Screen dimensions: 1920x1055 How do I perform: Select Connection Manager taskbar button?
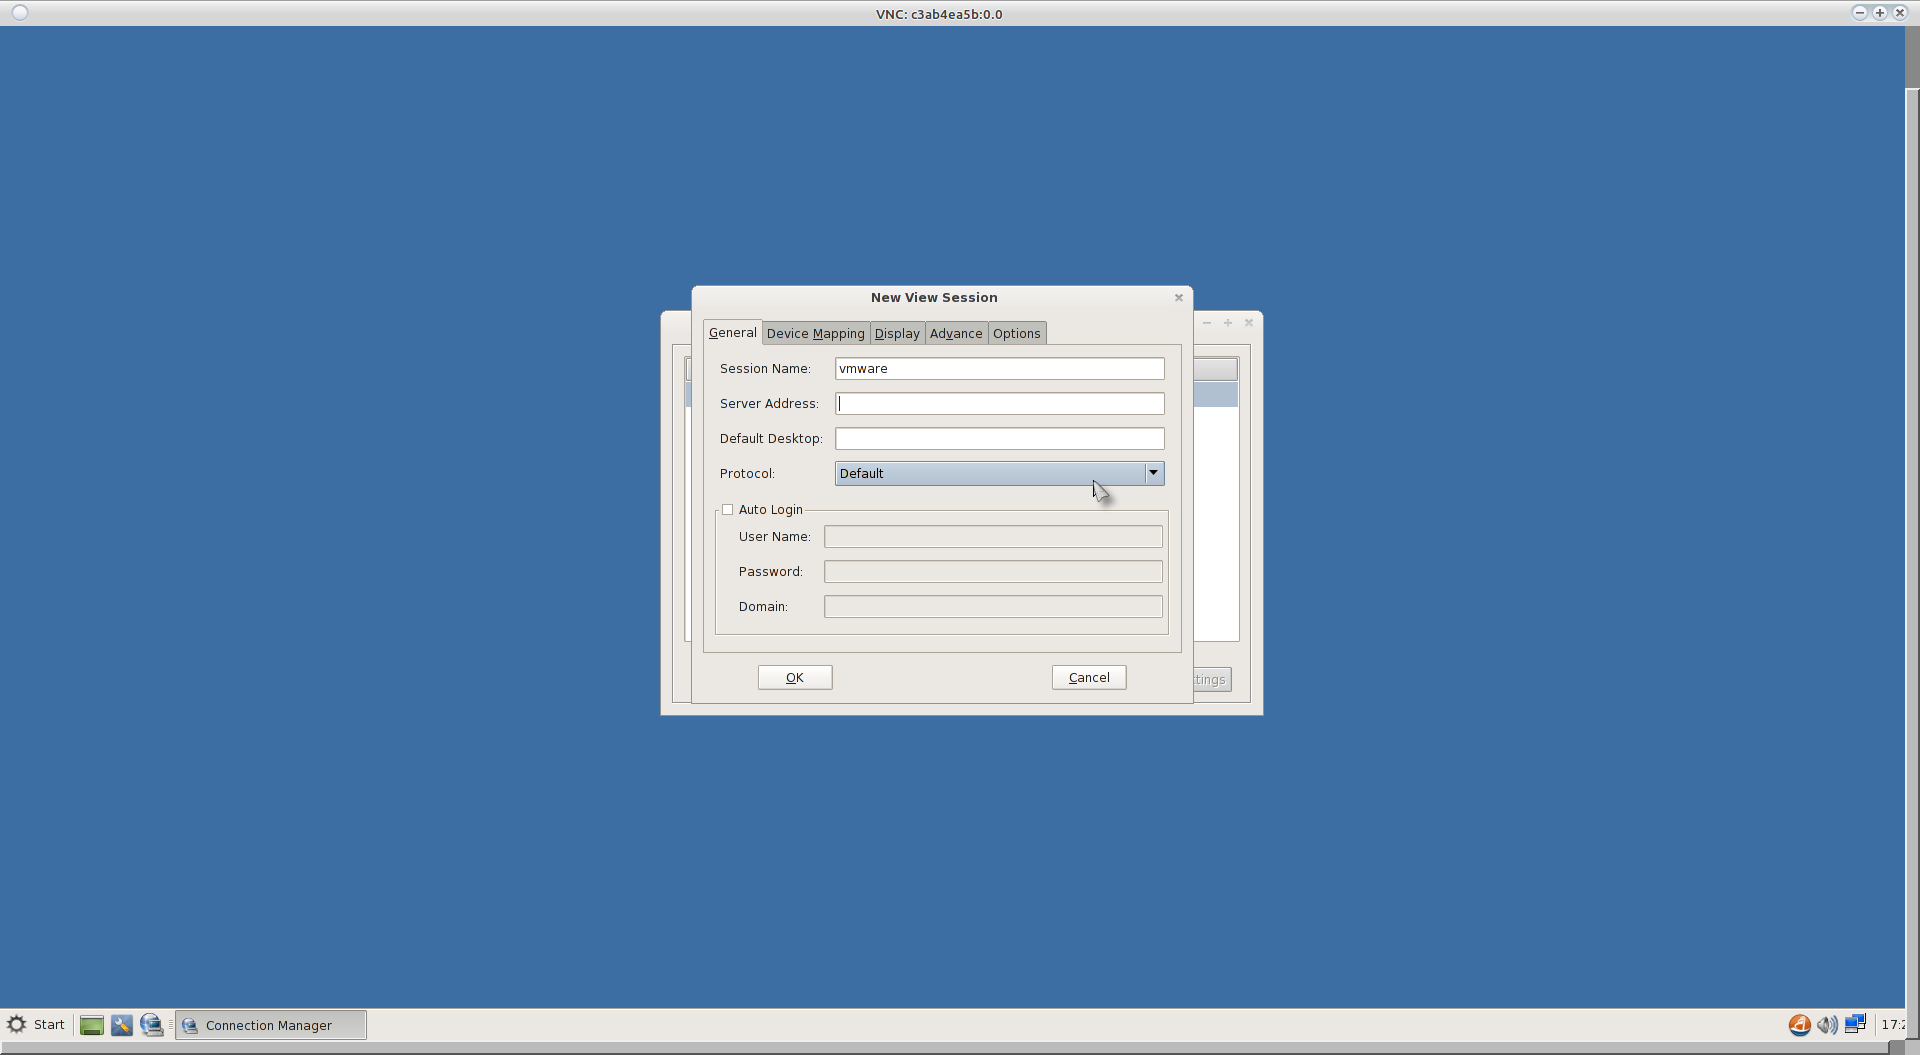point(271,1025)
